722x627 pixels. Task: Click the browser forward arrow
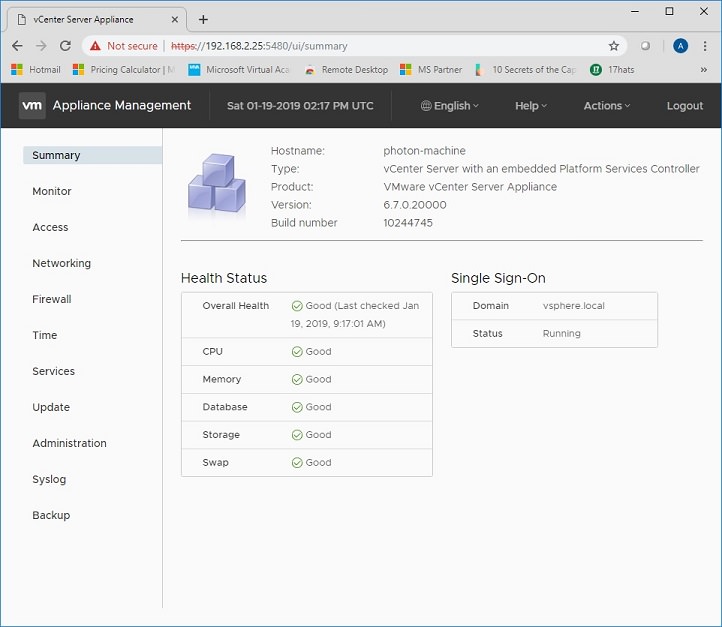pyautogui.click(x=41, y=46)
